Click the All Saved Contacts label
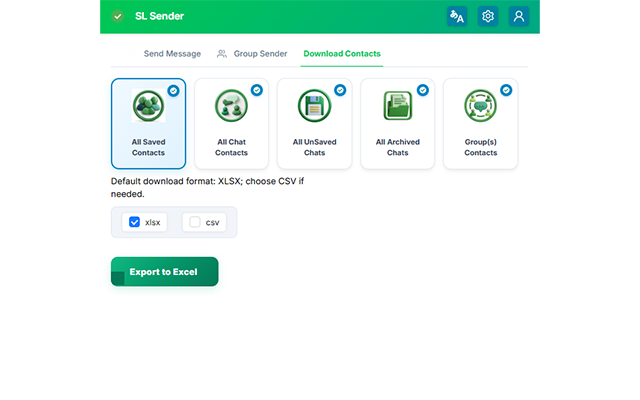The image size is (640, 400). tap(149, 147)
